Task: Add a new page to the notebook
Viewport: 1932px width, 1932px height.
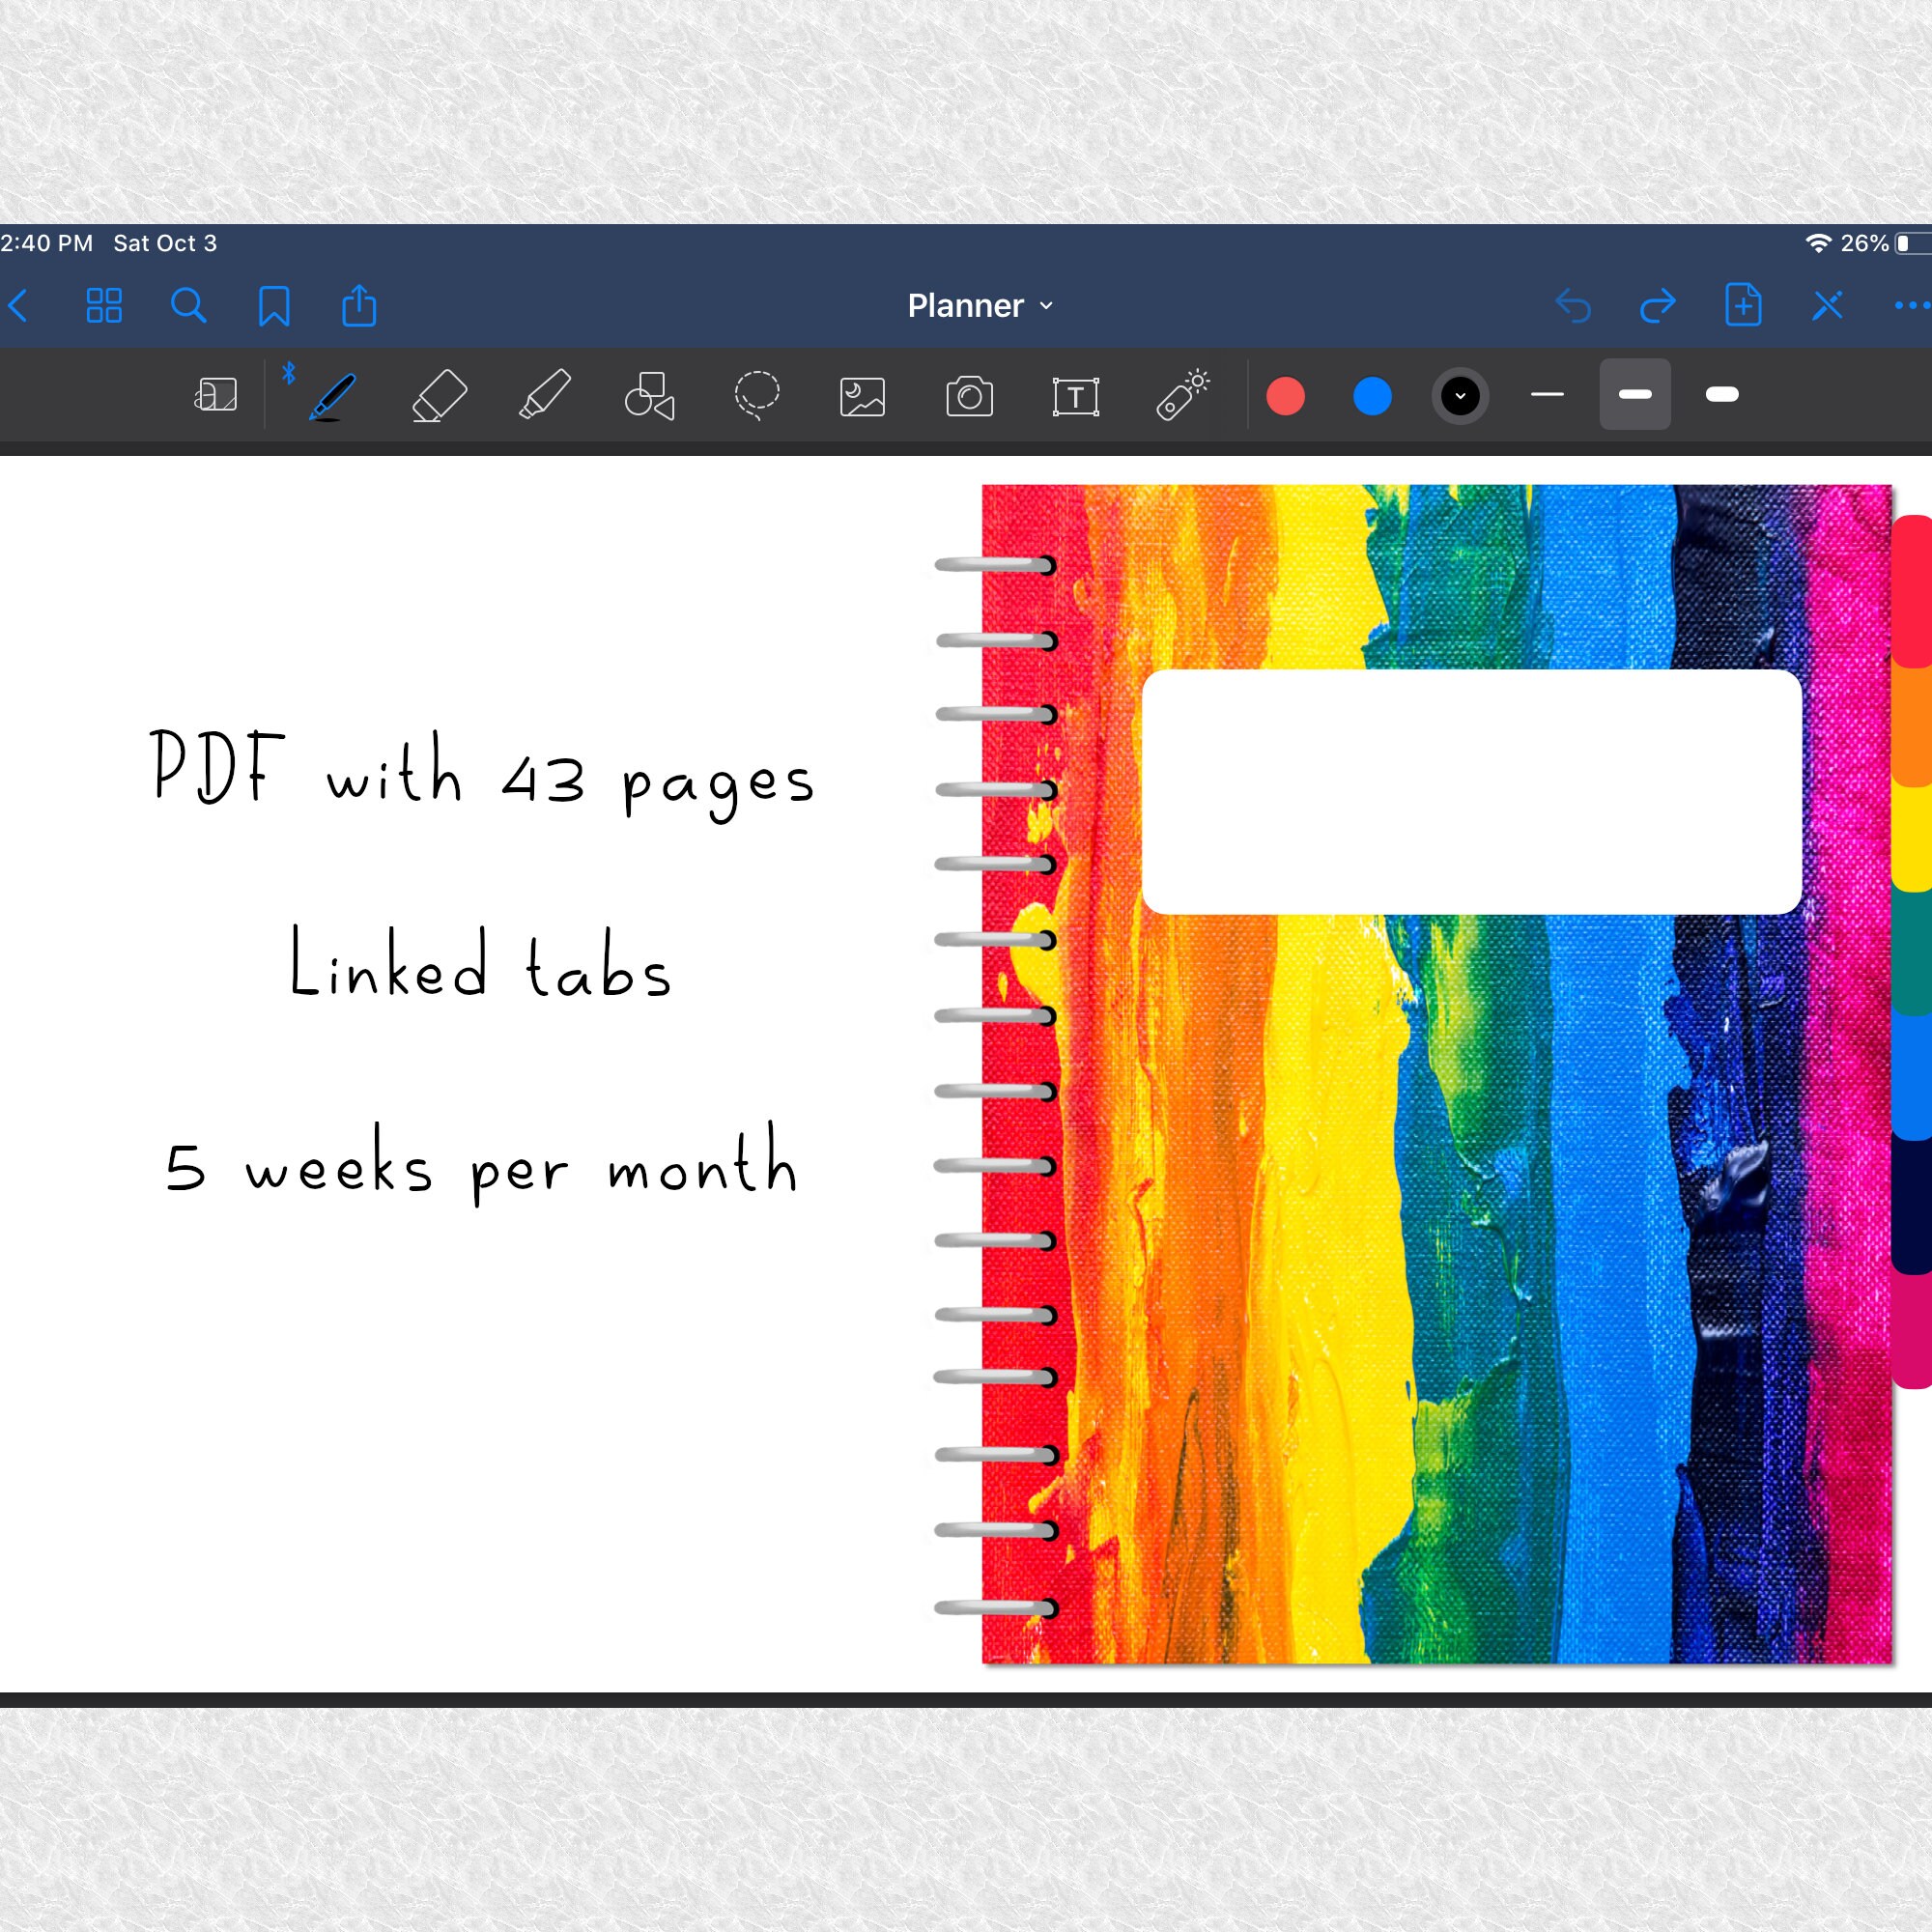Action: pos(1742,306)
